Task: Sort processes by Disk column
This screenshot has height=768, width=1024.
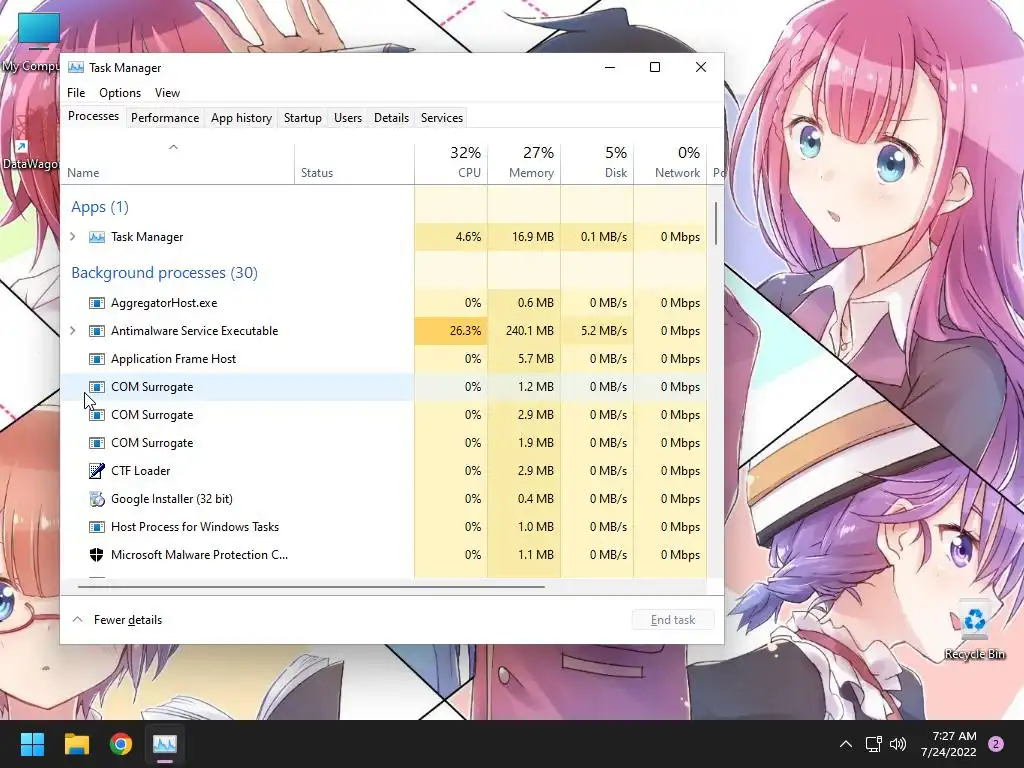Action: 597,163
